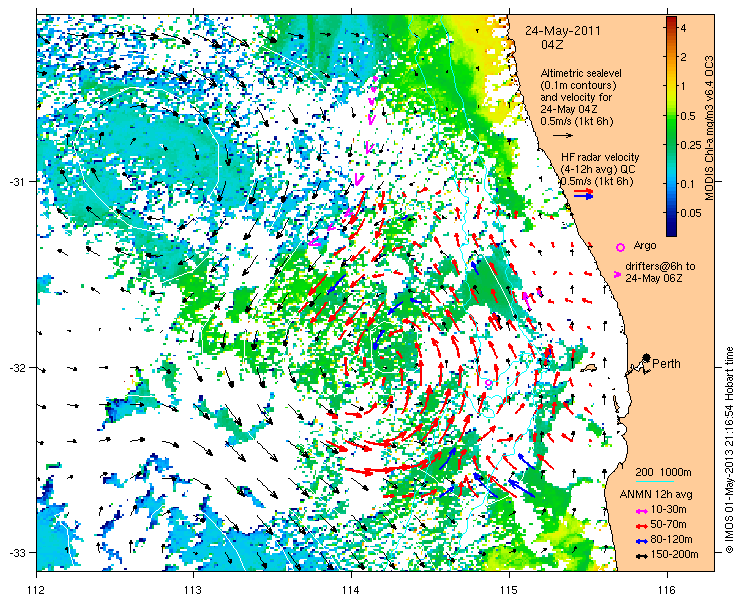Click the colorbar value 0.5

tap(689, 116)
